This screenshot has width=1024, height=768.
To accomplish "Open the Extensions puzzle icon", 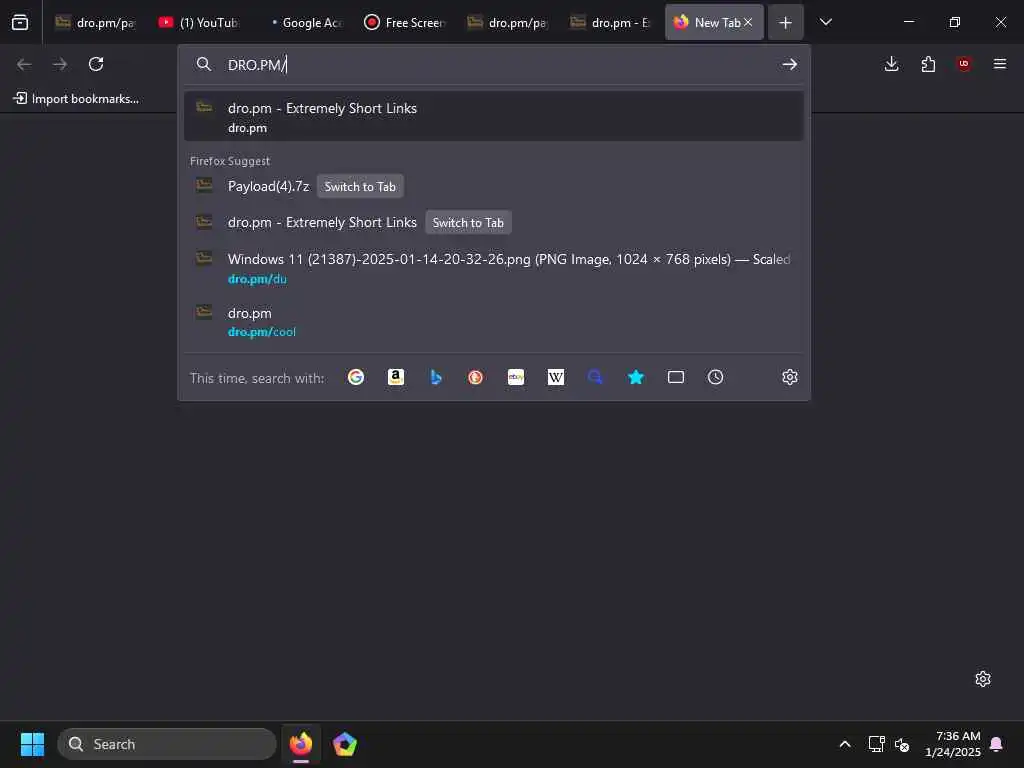I will pyautogui.click(x=928, y=64).
